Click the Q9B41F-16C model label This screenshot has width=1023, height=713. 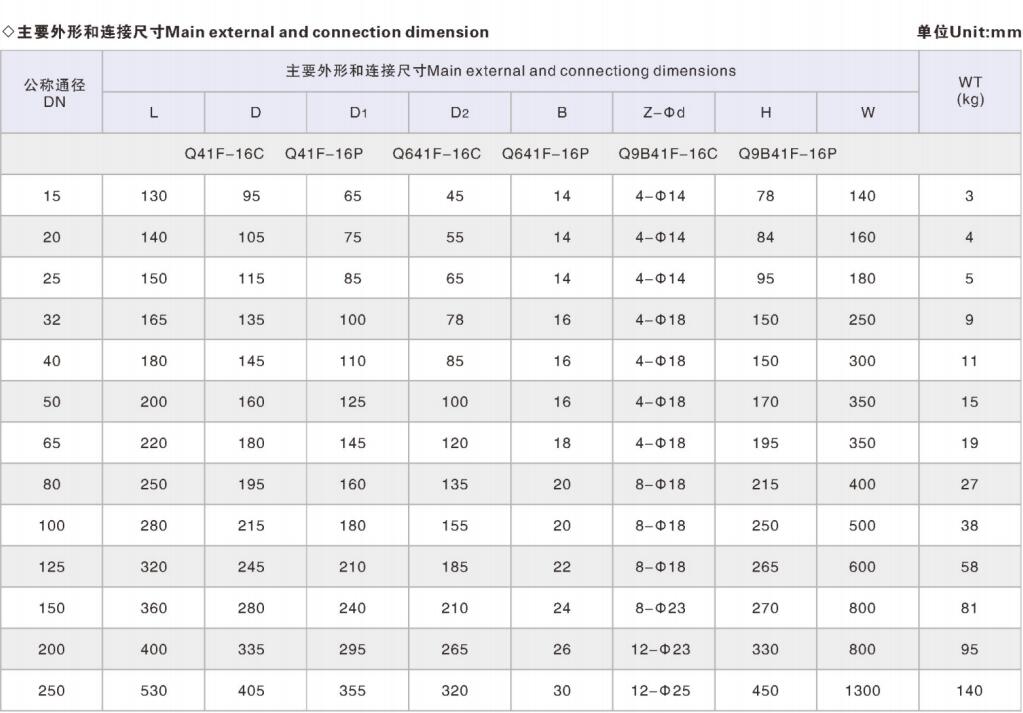[x=668, y=154]
